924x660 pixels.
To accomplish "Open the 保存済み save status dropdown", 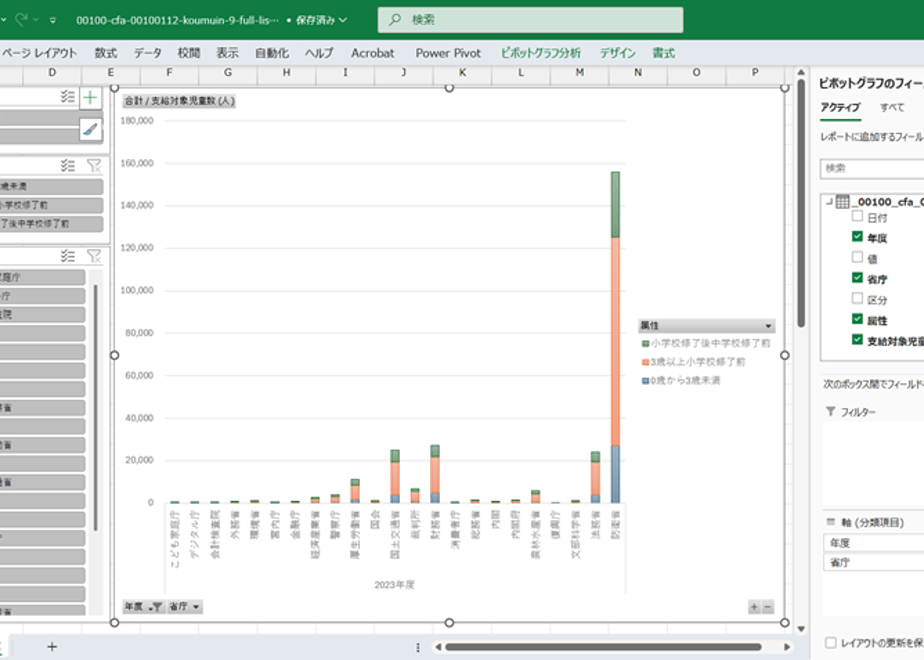I will 322,20.
